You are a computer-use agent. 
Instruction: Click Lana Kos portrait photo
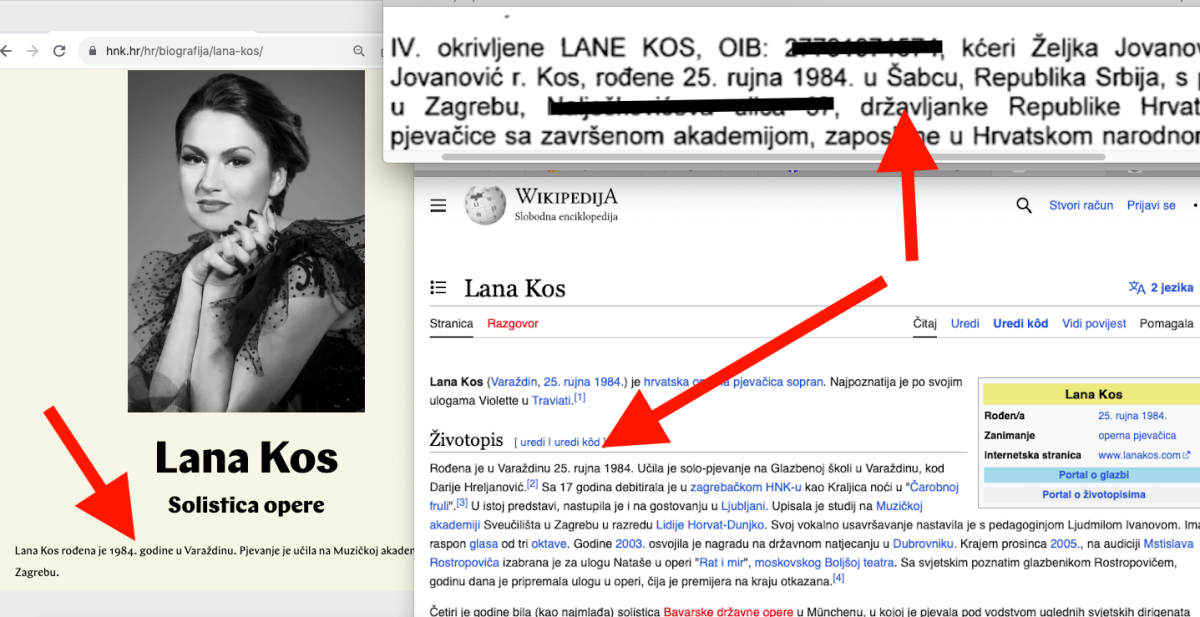[x=246, y=240]
